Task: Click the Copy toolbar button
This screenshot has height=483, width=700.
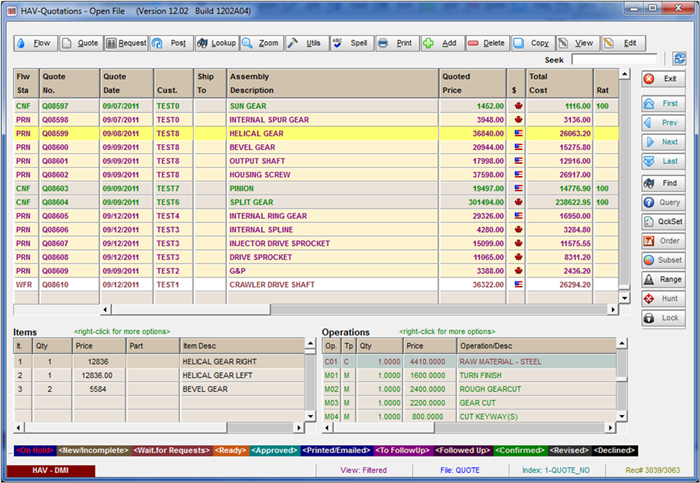Action: (x=533, y=43)
